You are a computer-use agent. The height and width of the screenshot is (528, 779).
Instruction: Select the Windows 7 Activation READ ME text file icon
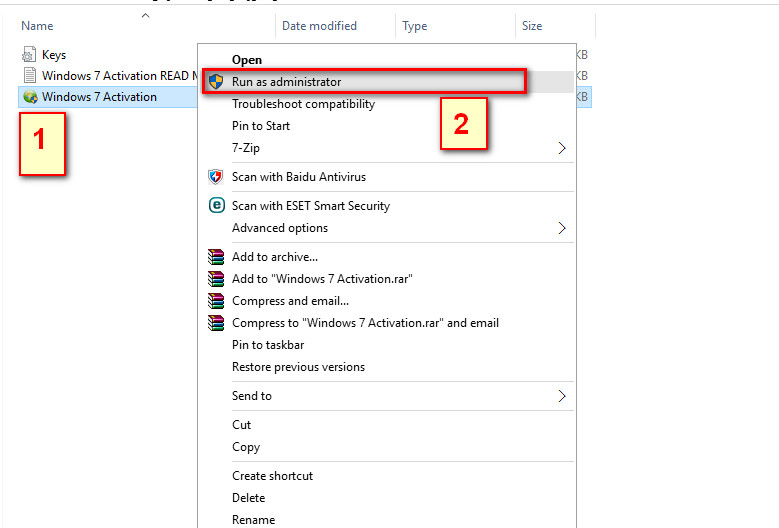(29, 76)
